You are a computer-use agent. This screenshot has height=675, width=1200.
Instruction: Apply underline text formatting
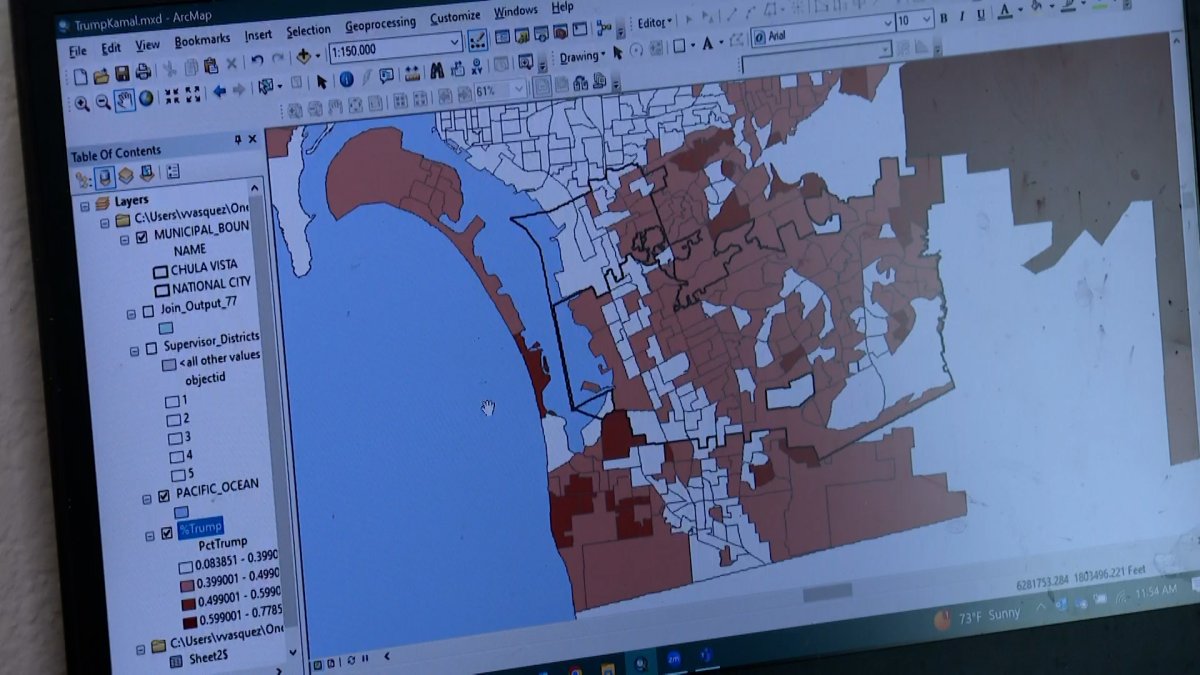(x=981, y=16)
